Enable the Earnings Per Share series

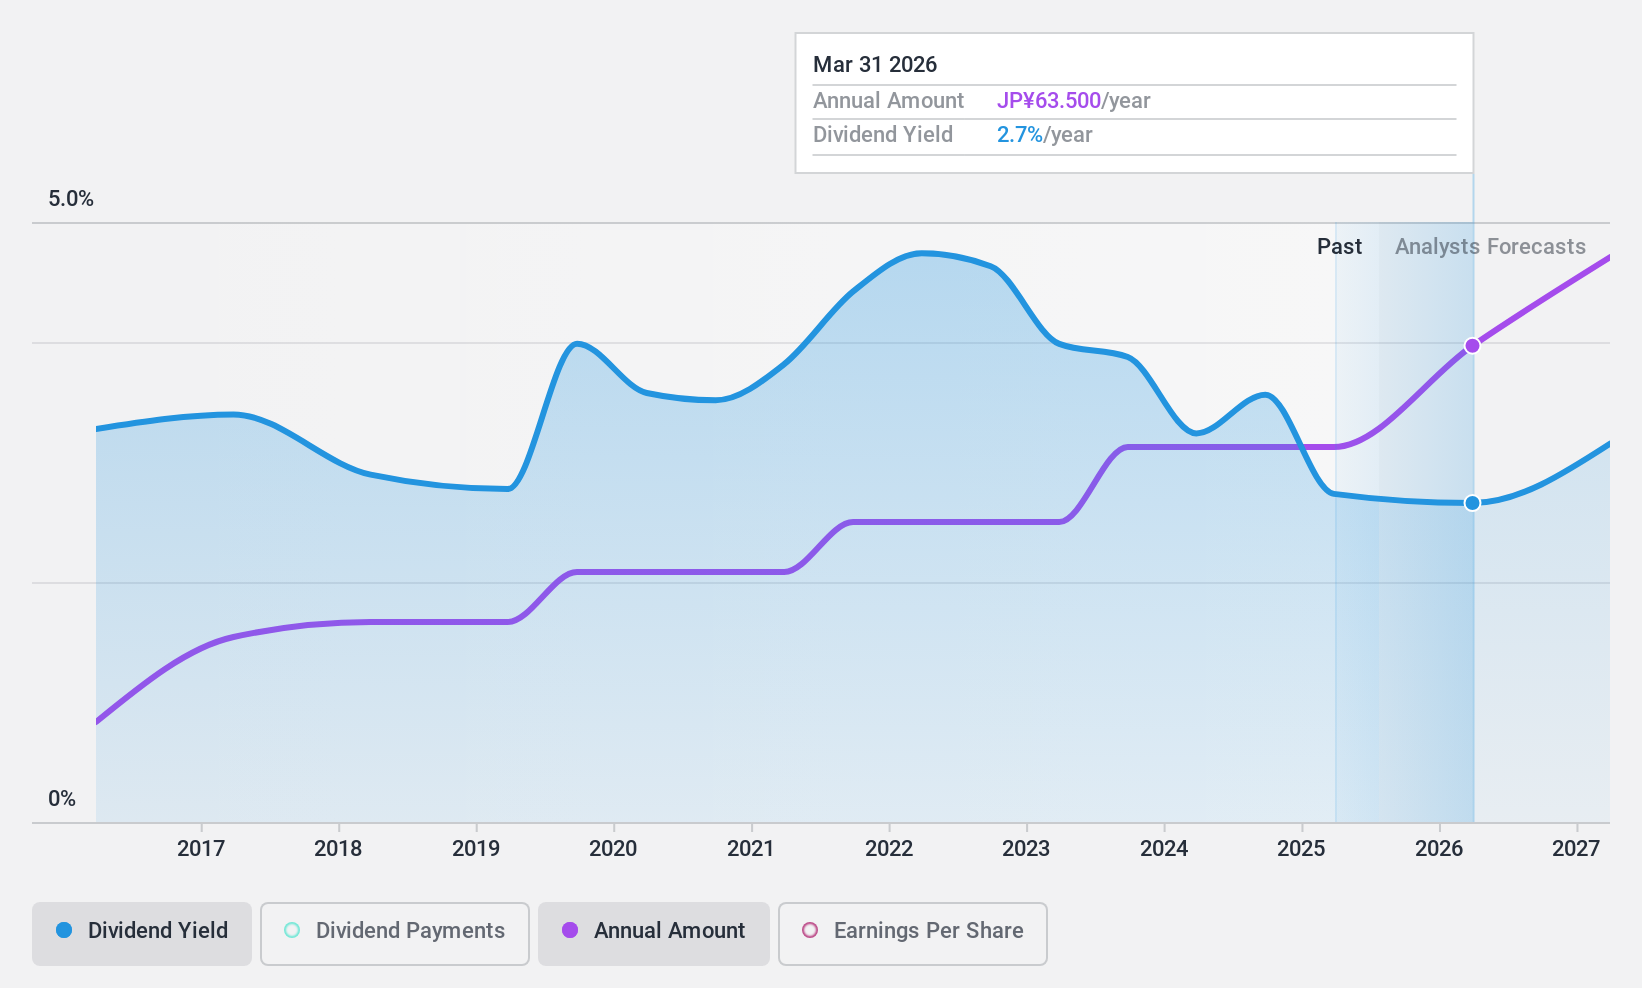point(913,933)
